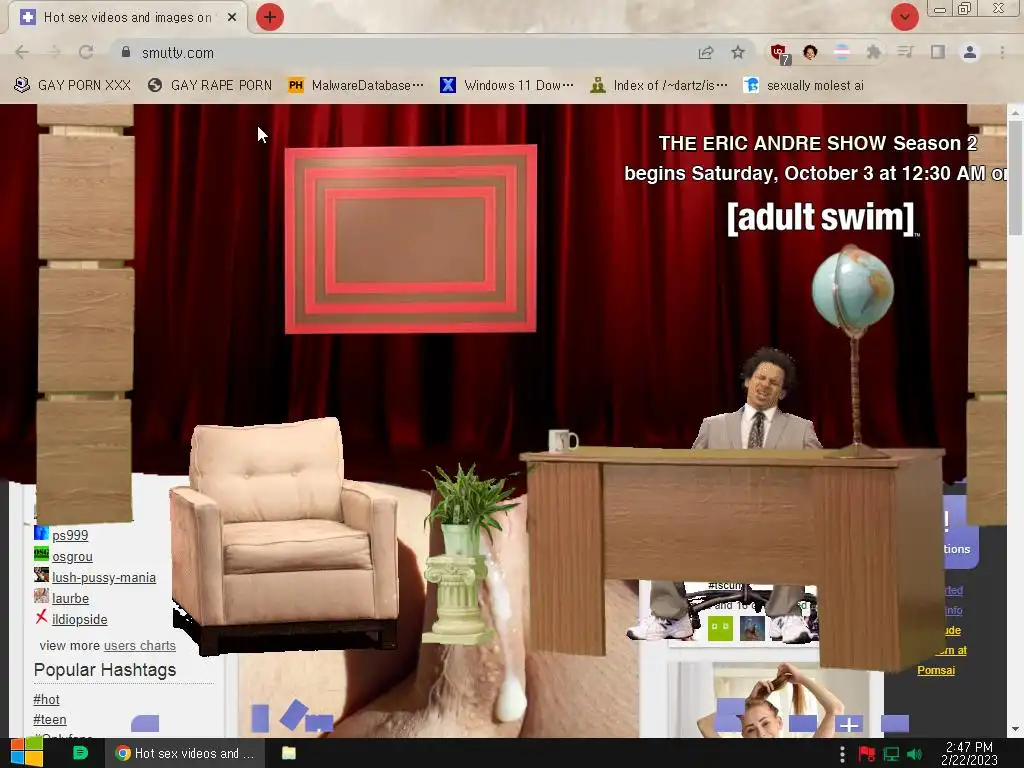
Task: Open the laurbe user link
Action: pyautogui.click(x=70, y=598)
